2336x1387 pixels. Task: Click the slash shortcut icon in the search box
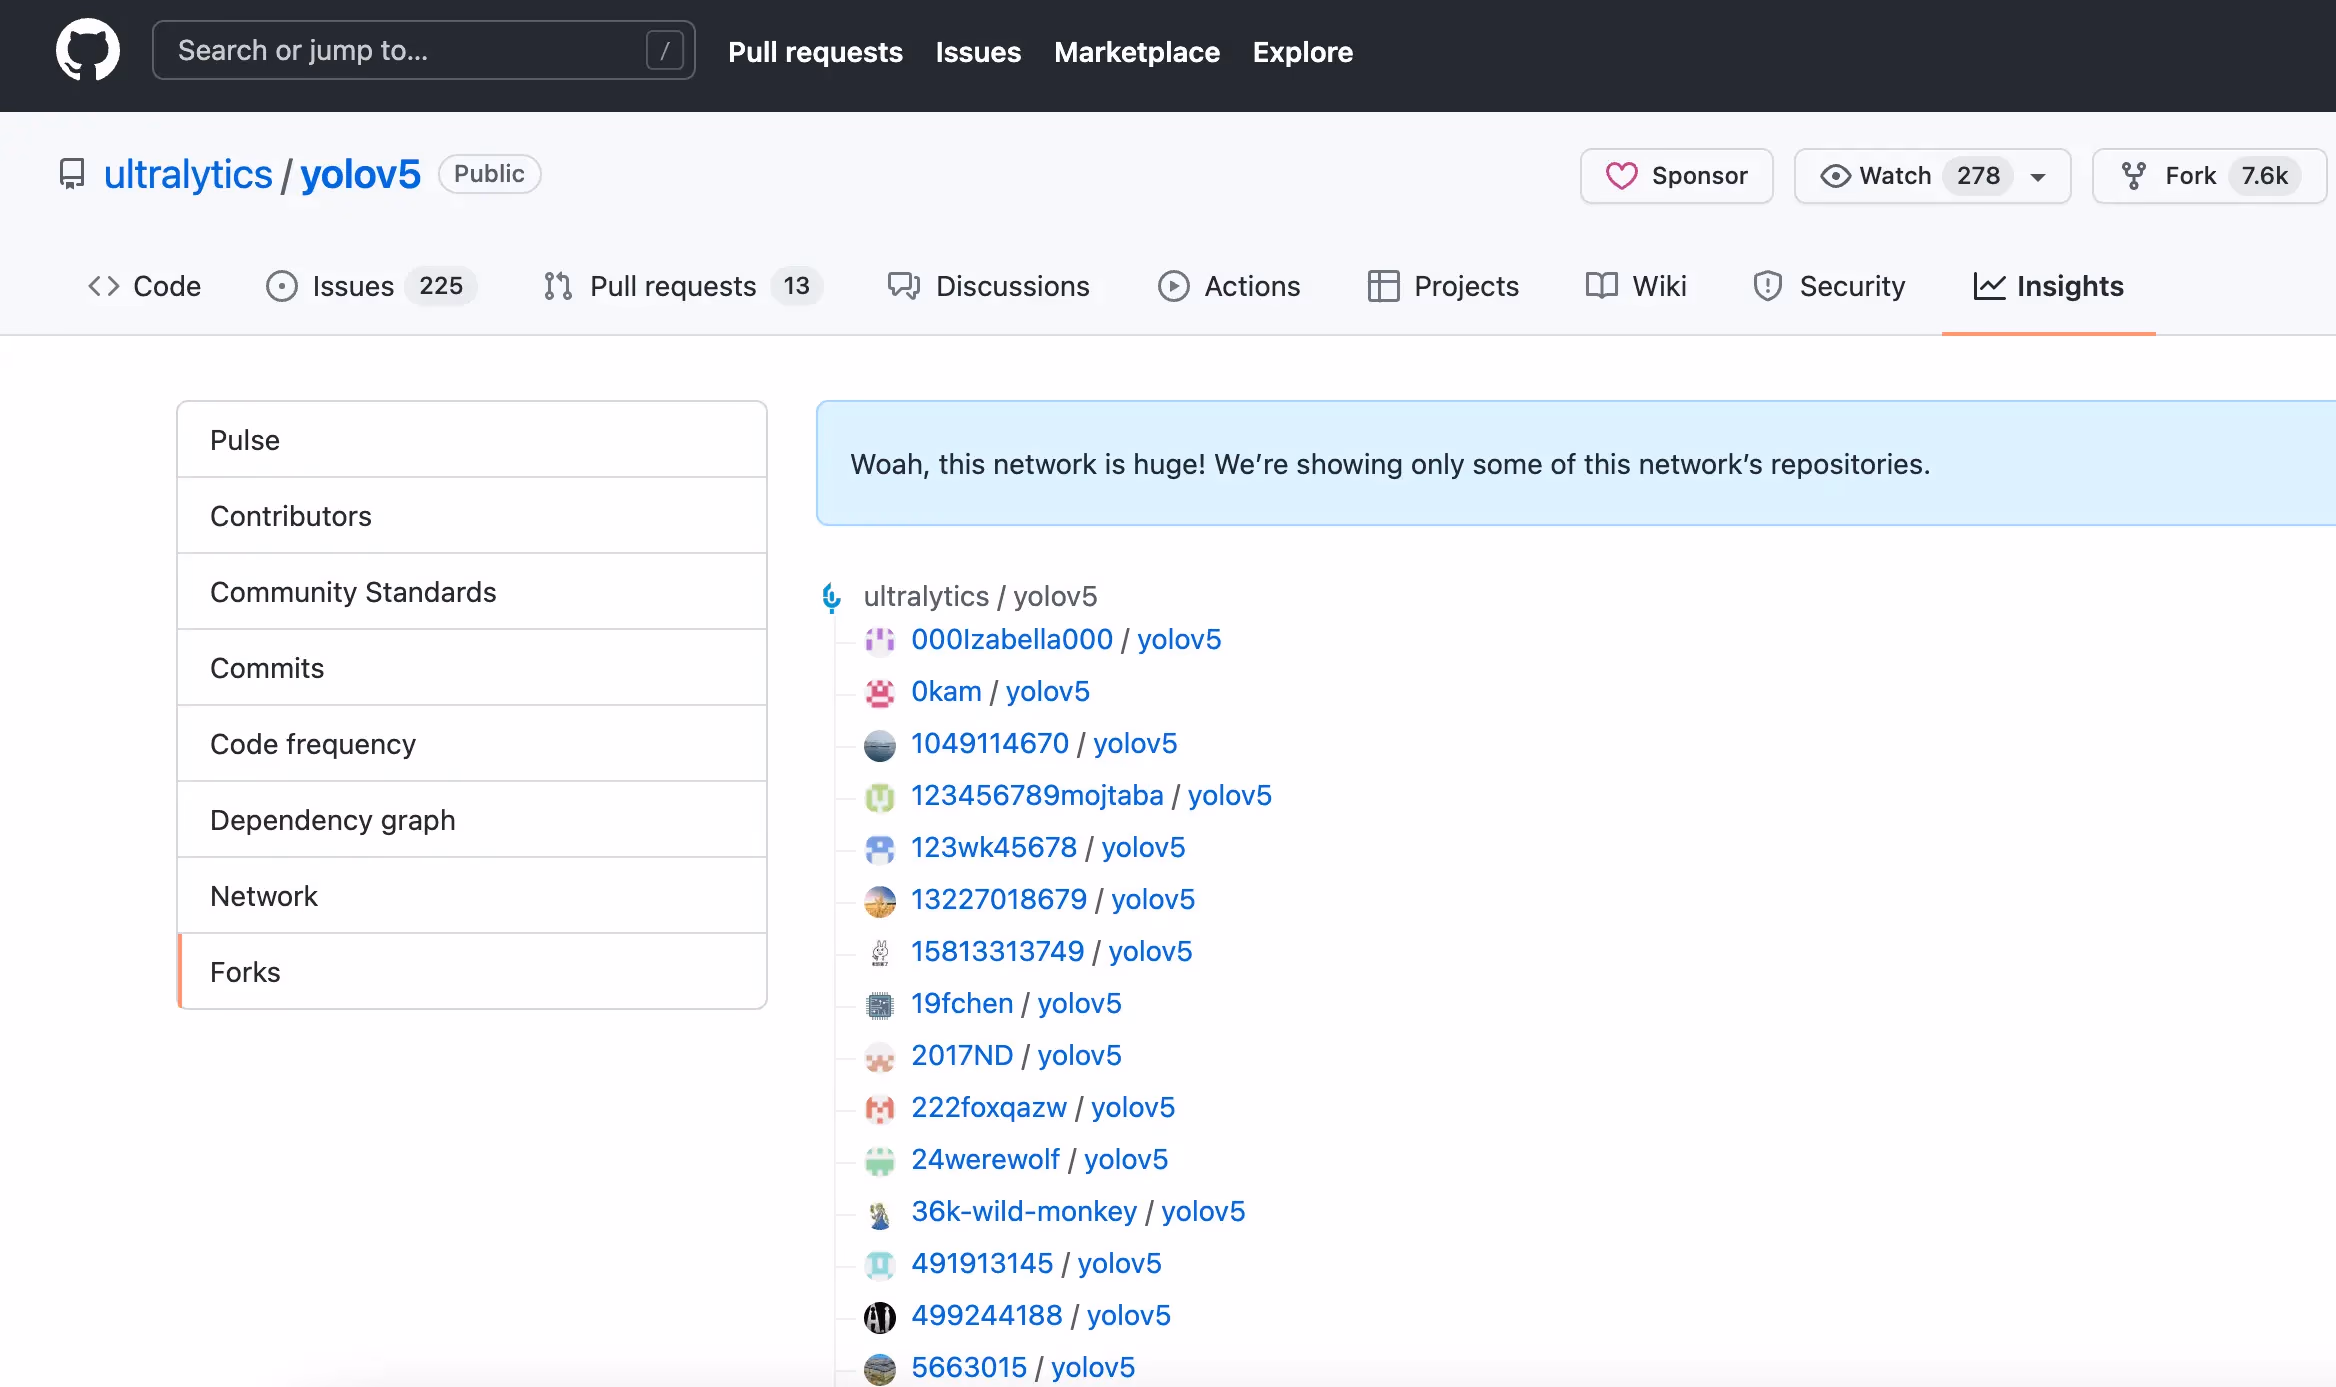click(x=665, y=50)
